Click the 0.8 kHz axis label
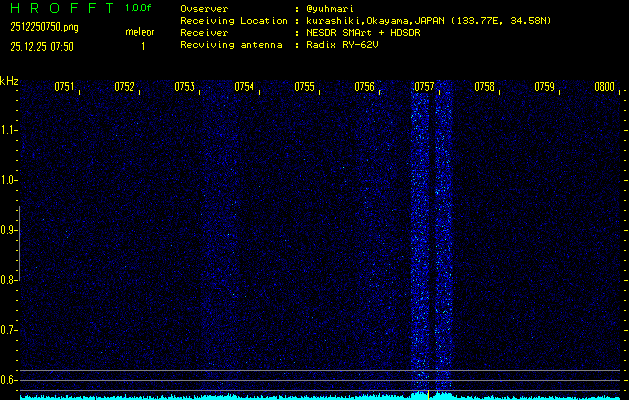This screenshot has height=400, width=629. coord(7,280)
